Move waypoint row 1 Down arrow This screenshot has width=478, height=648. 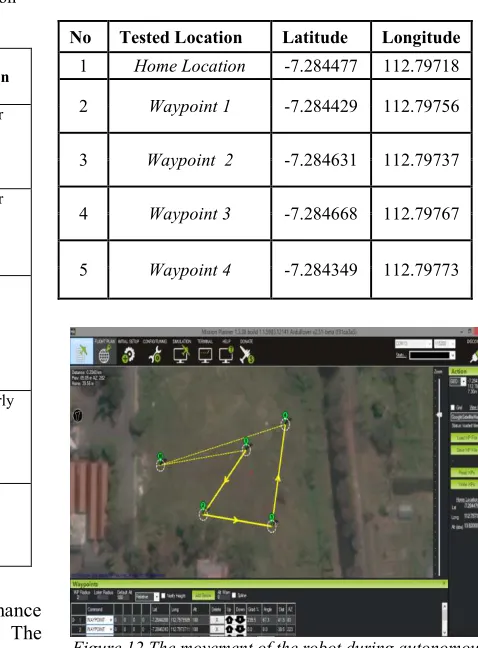pos(240,620)
